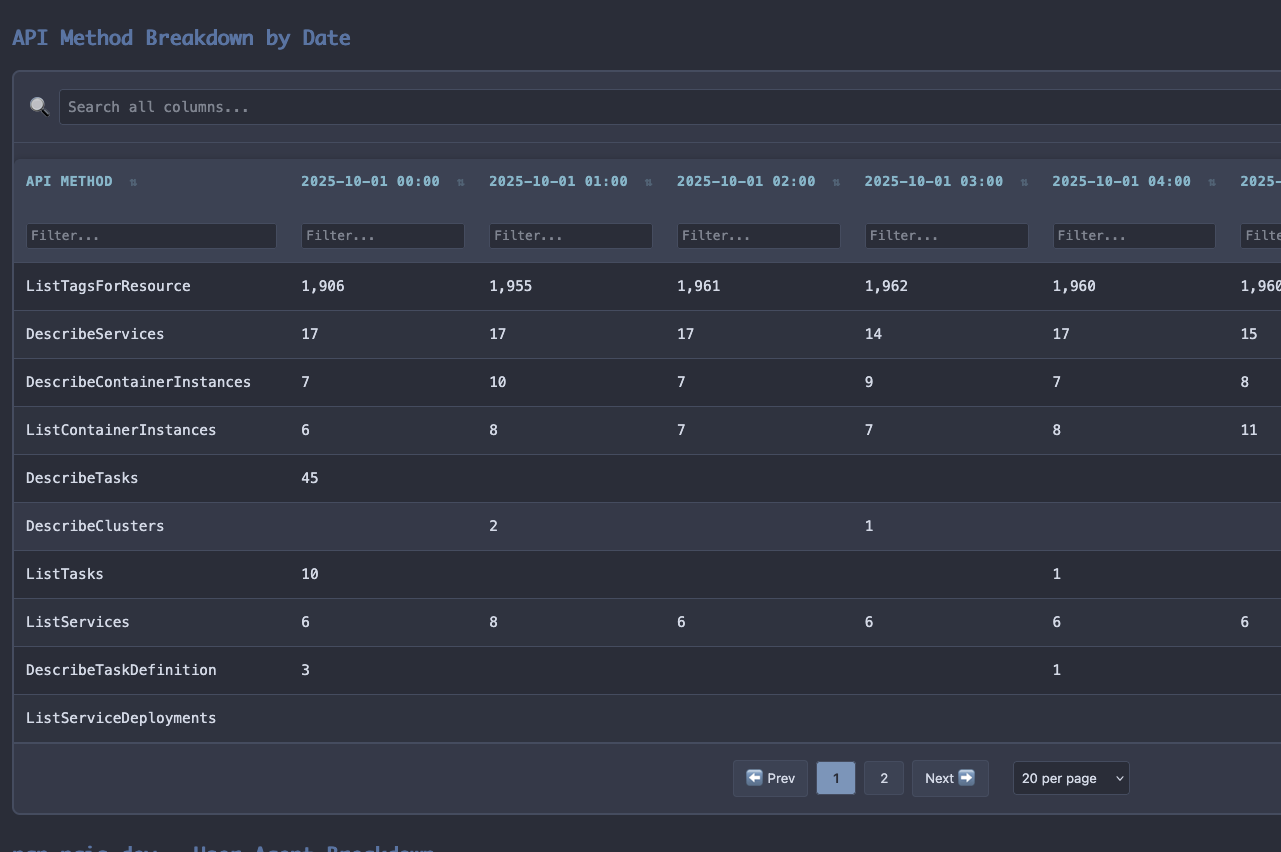This screenshot has height=852, width=1281.
Task: Select the ListTagsForResource row
Action: tap(108, 286)
